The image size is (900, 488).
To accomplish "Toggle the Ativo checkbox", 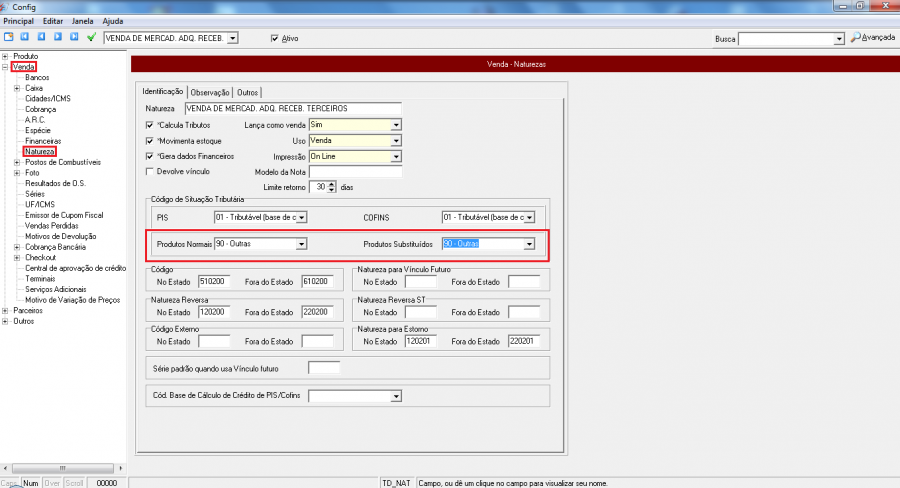I will [x=275, y=39].
